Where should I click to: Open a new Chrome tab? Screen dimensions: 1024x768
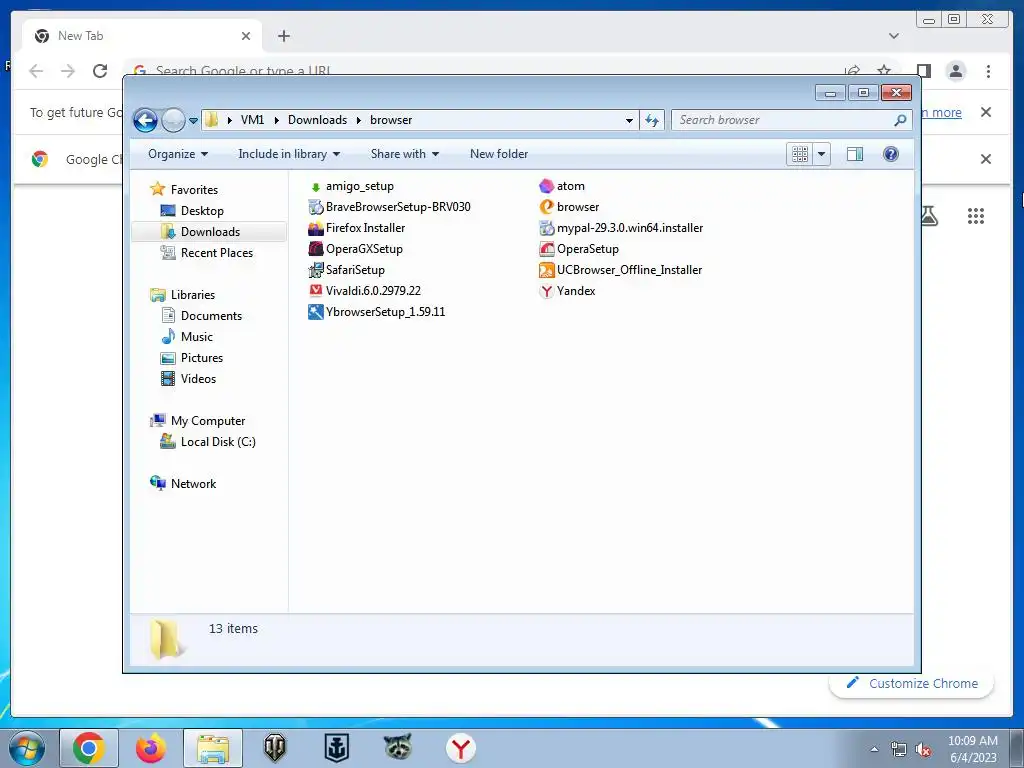(283, 36)
